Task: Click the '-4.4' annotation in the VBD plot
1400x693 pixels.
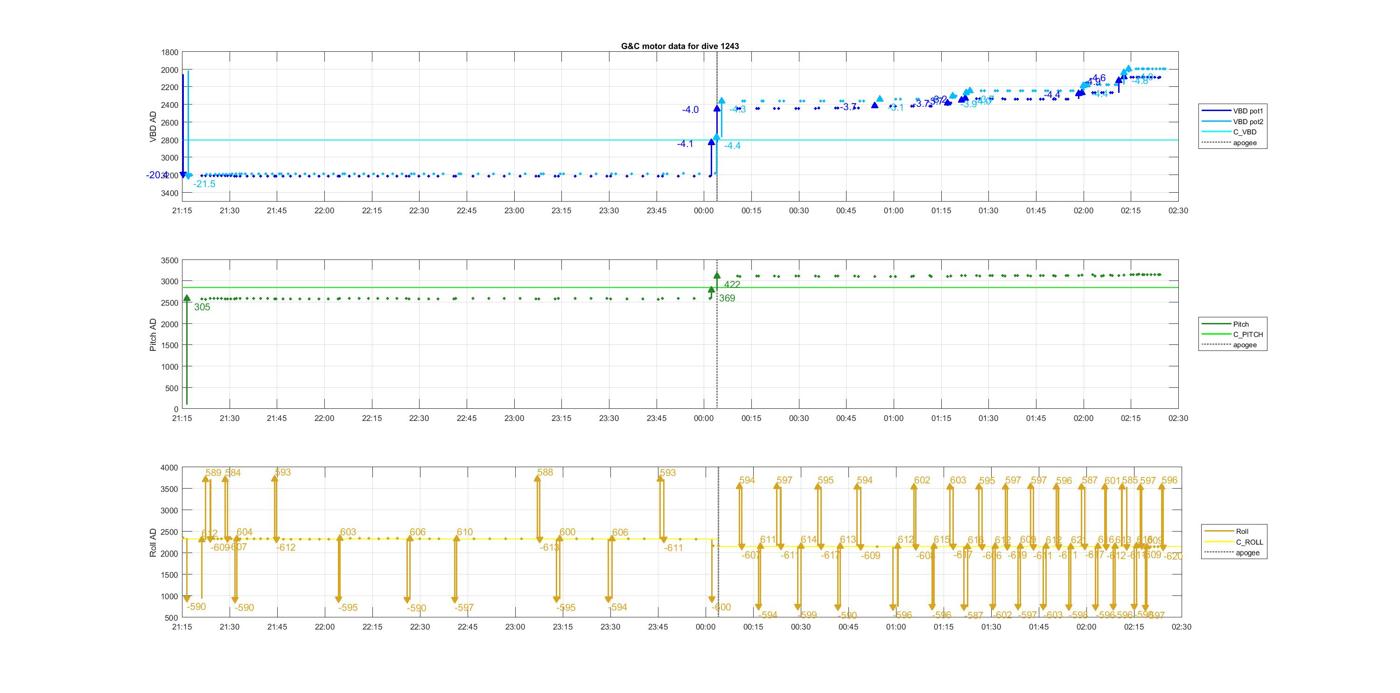Action: pyautogui.click(x=733, y=146)
